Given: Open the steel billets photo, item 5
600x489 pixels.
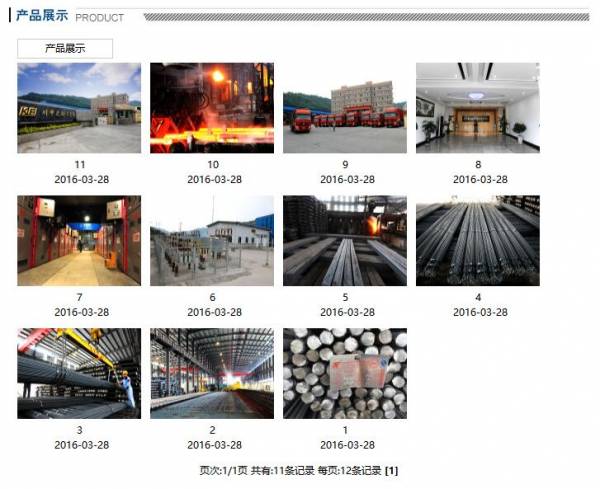Looking at the screenshot, I should [345, 241].
